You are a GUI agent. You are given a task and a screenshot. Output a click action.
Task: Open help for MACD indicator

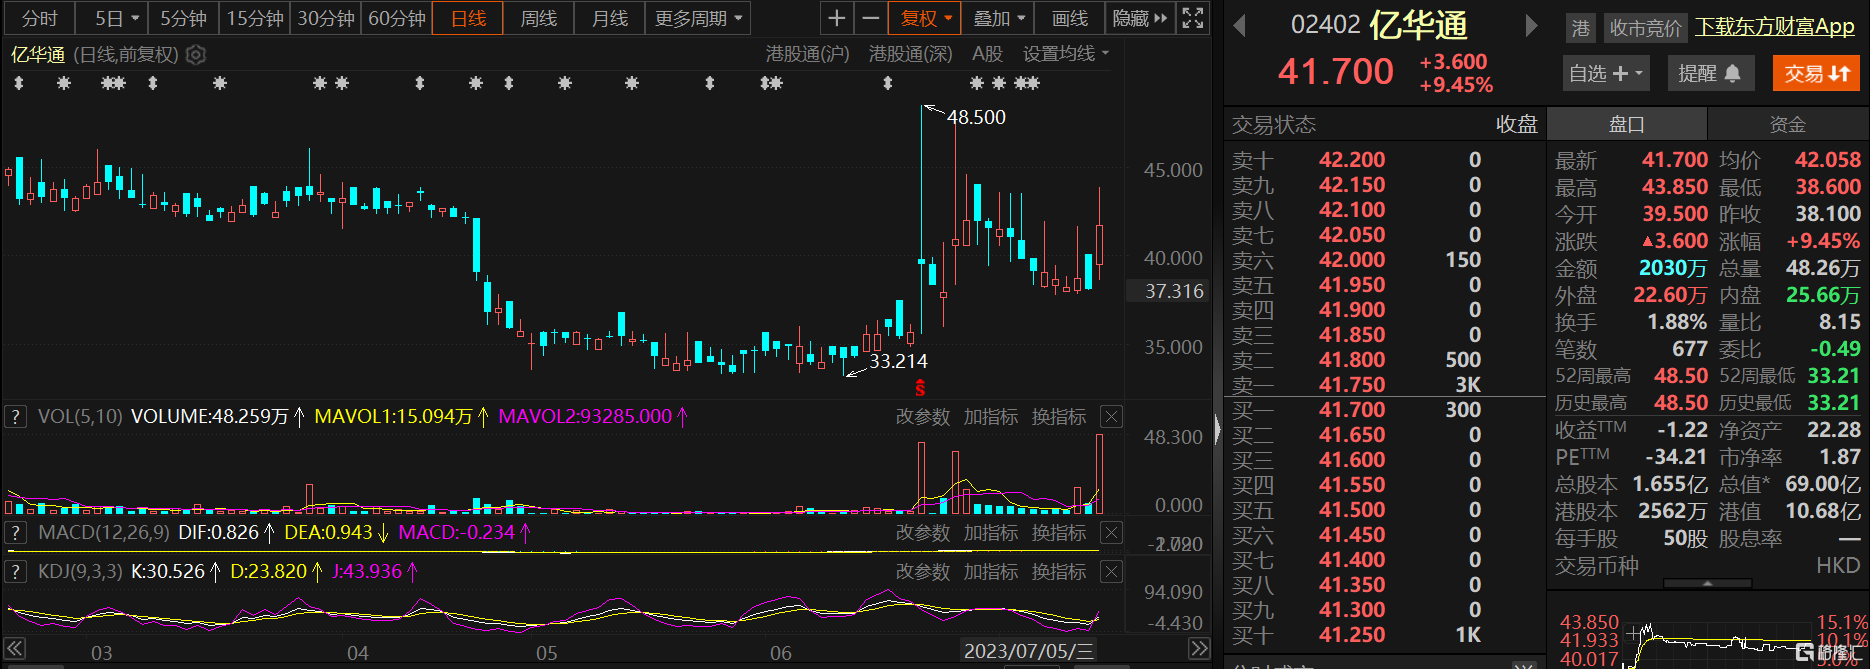pyautogui.click(x=15, y=533)
